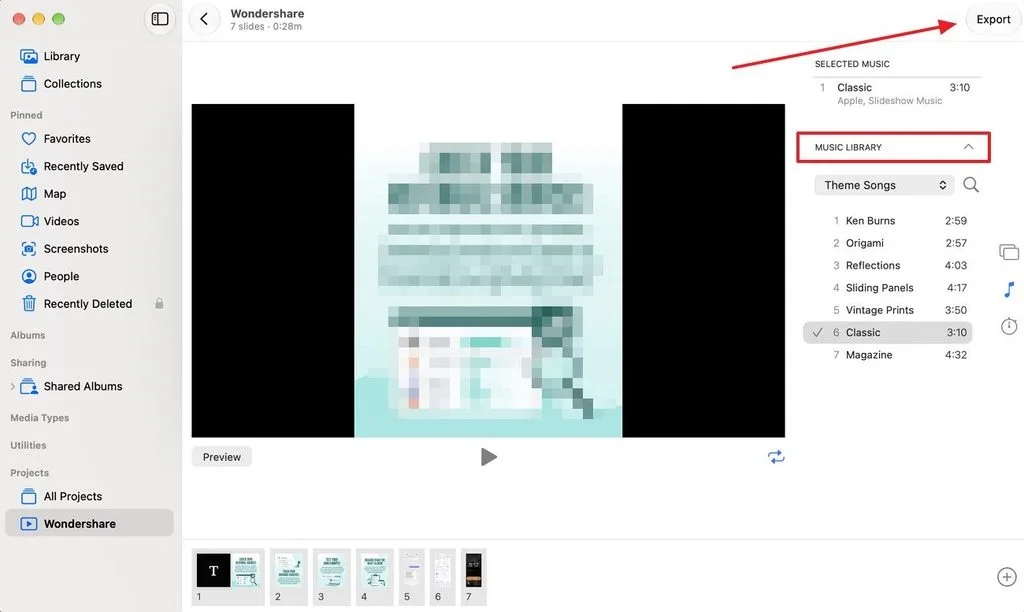Select the Origami song
The height and width of the screenshot is (612, 1024).
coord(888,243)
